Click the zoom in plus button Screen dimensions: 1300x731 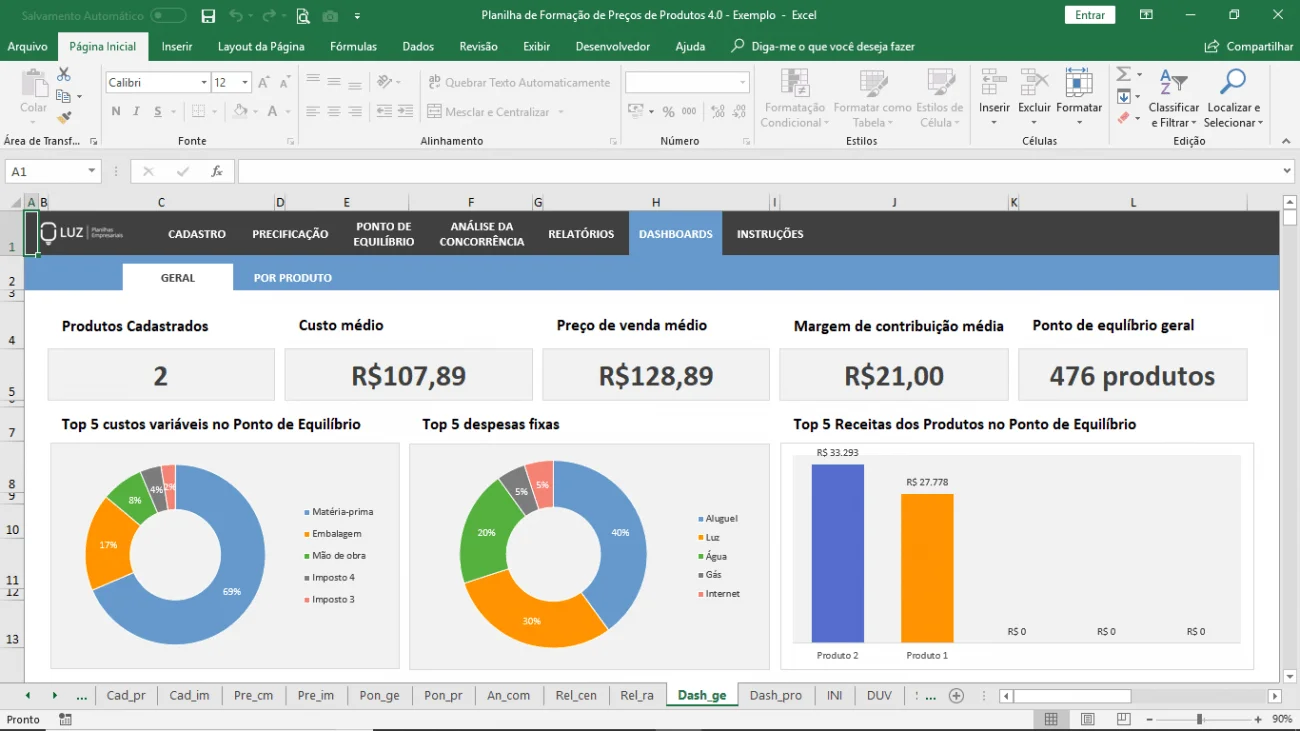[1256, 719]
